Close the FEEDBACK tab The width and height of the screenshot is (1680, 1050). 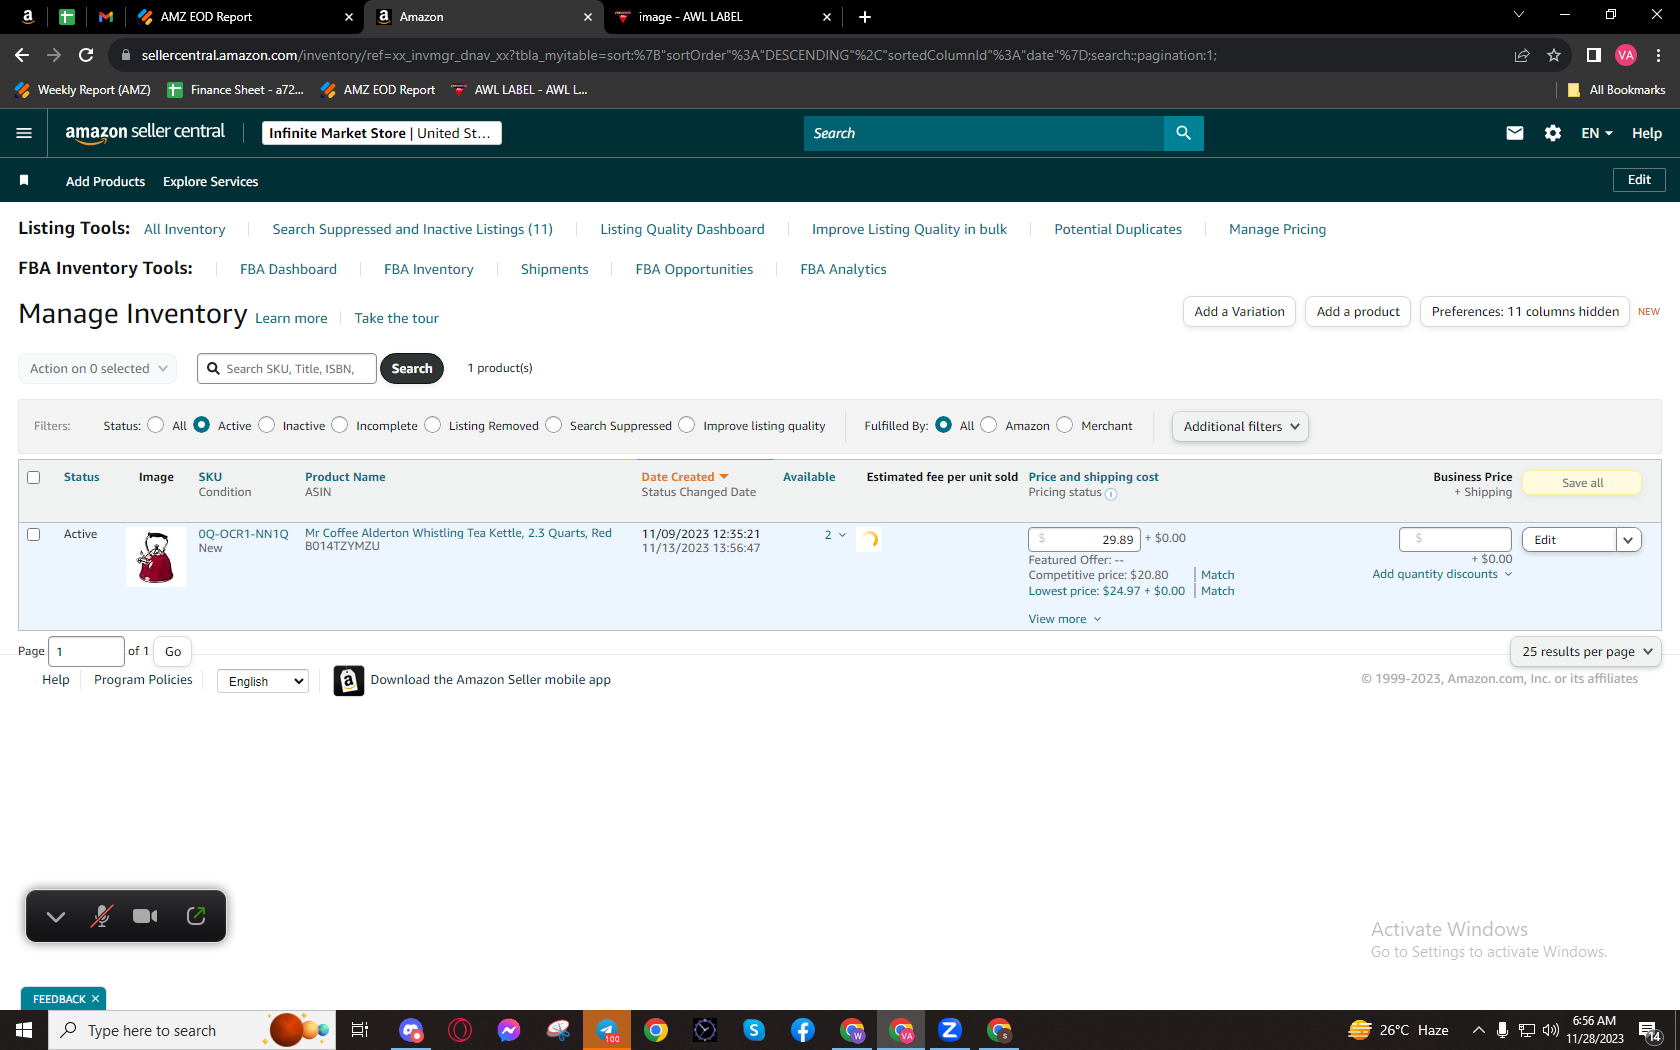(96, 999)
